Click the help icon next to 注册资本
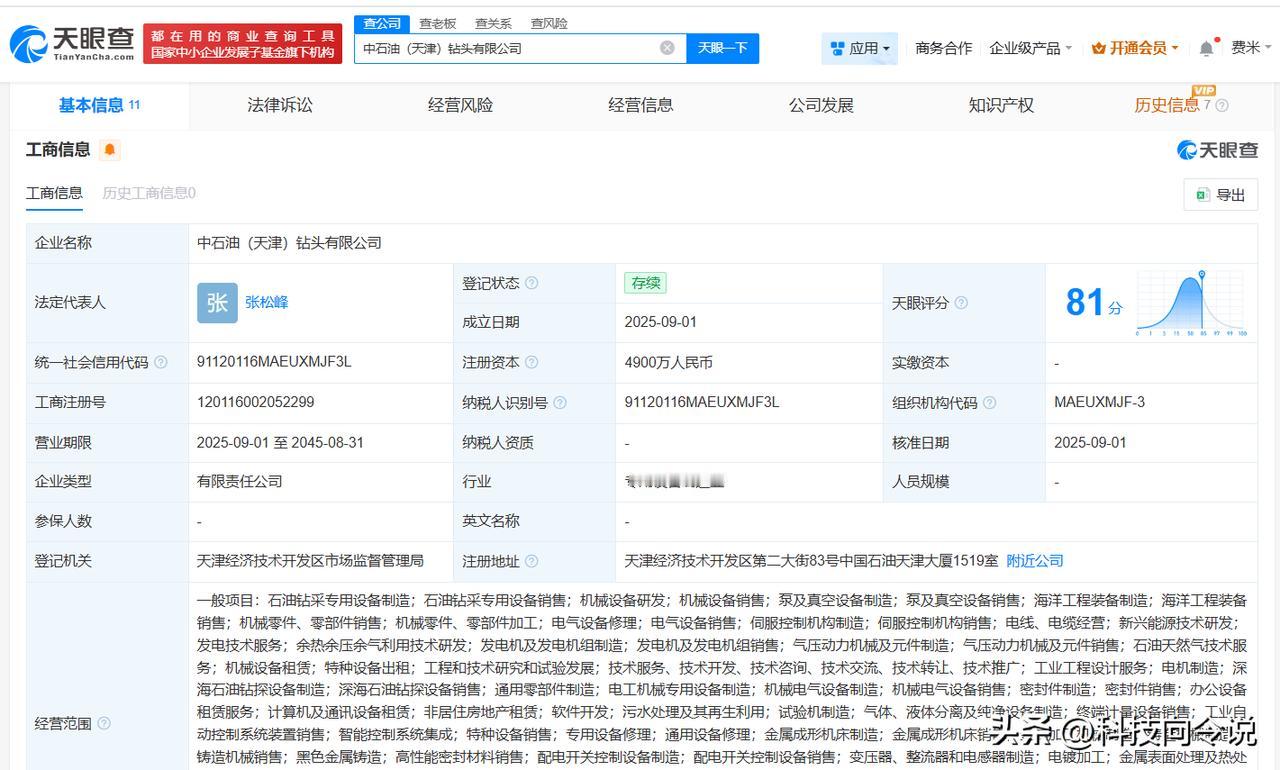Image resolution: width=1280 pixels, height=770 pixels. click(x=532, y=362)
